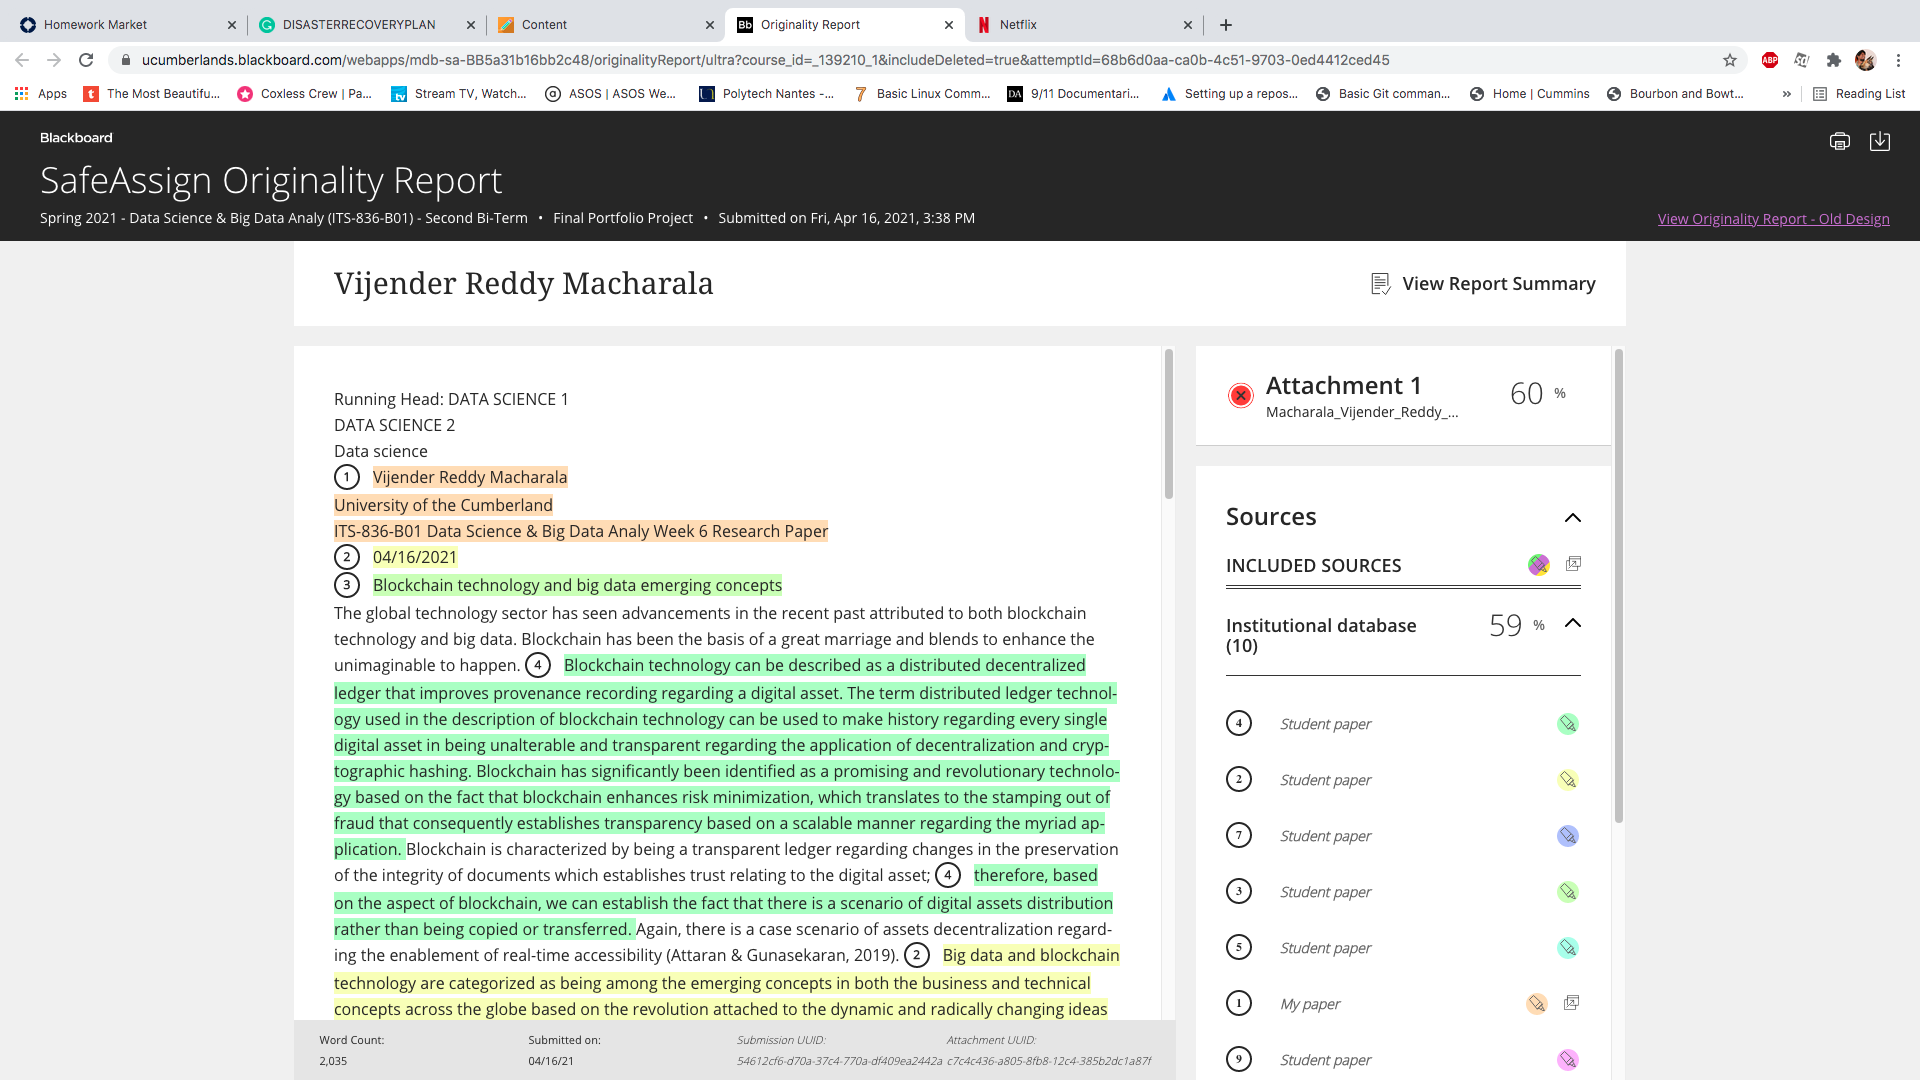Image resolution: width=1920 pixels, height=1080 pixels.
Task: Click highlighted 'ITS-836-B01 Data Science' line
Action: pyautogui.click(x=581, y=531)
